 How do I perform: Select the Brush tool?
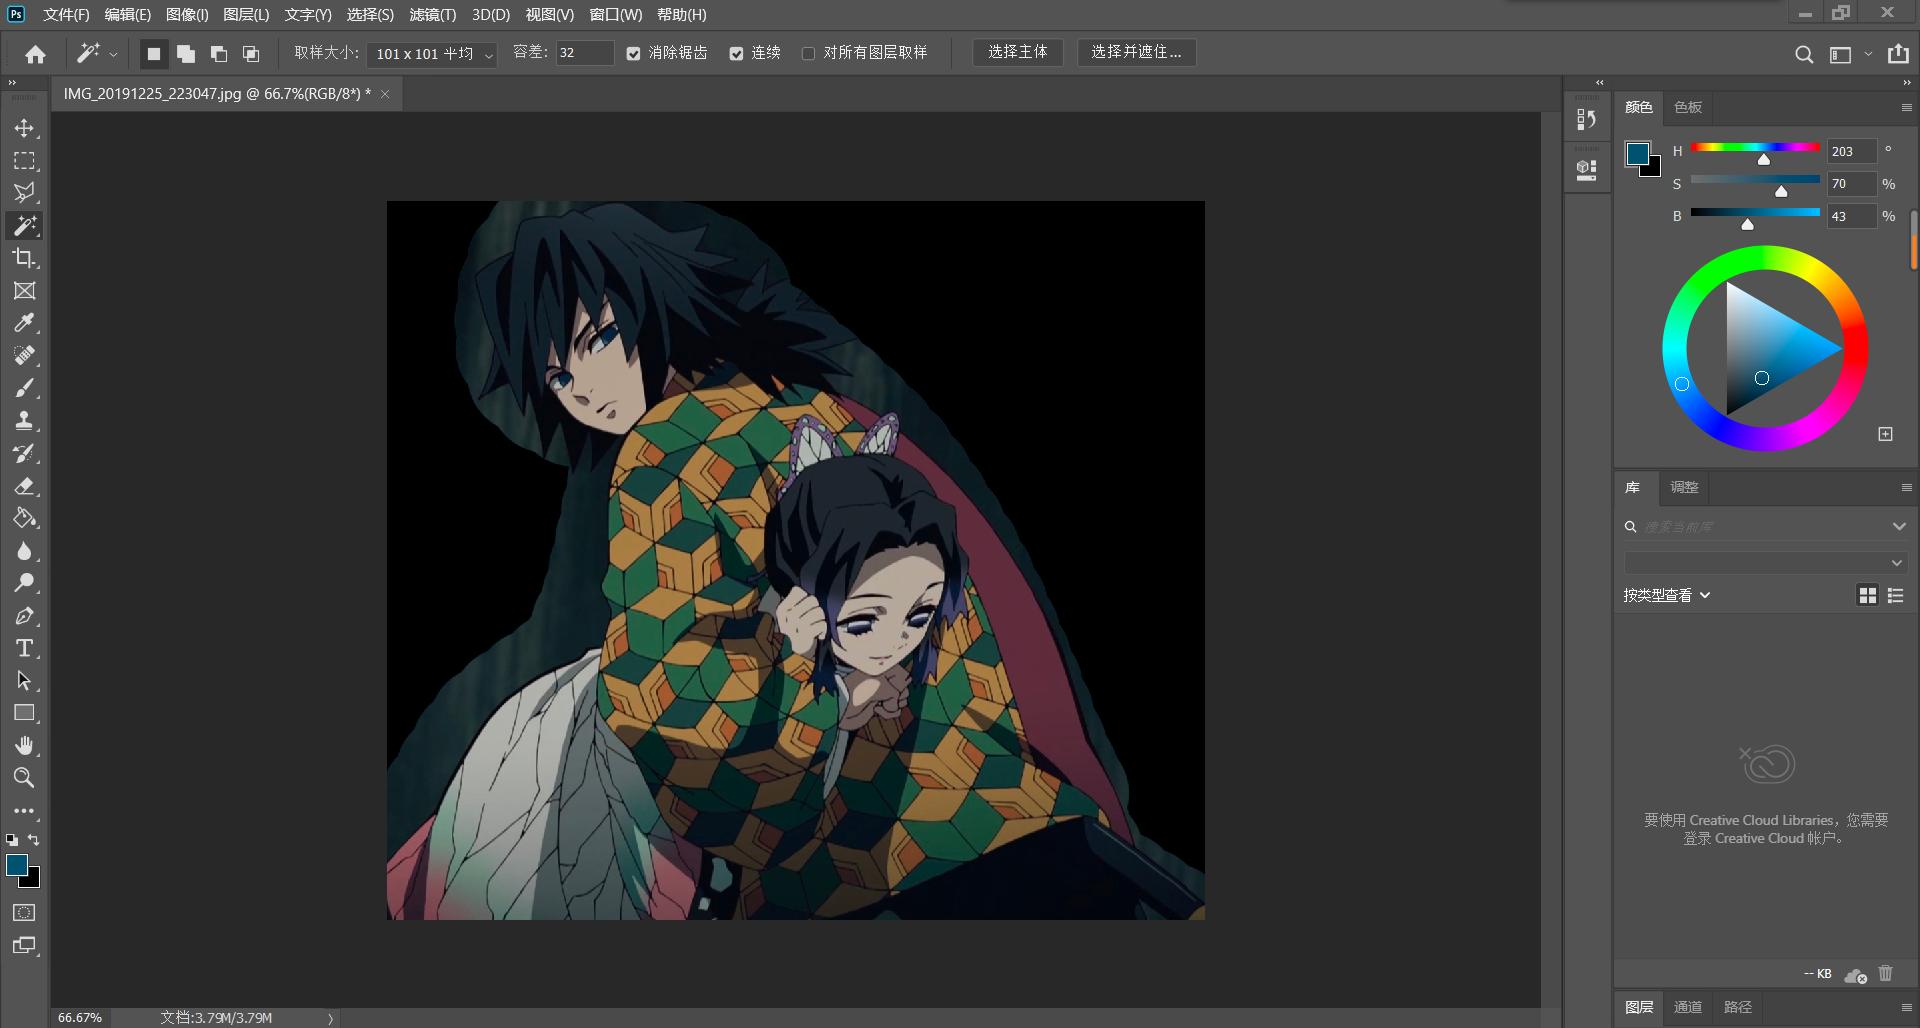pyautogui.click(x=24, y=388)
